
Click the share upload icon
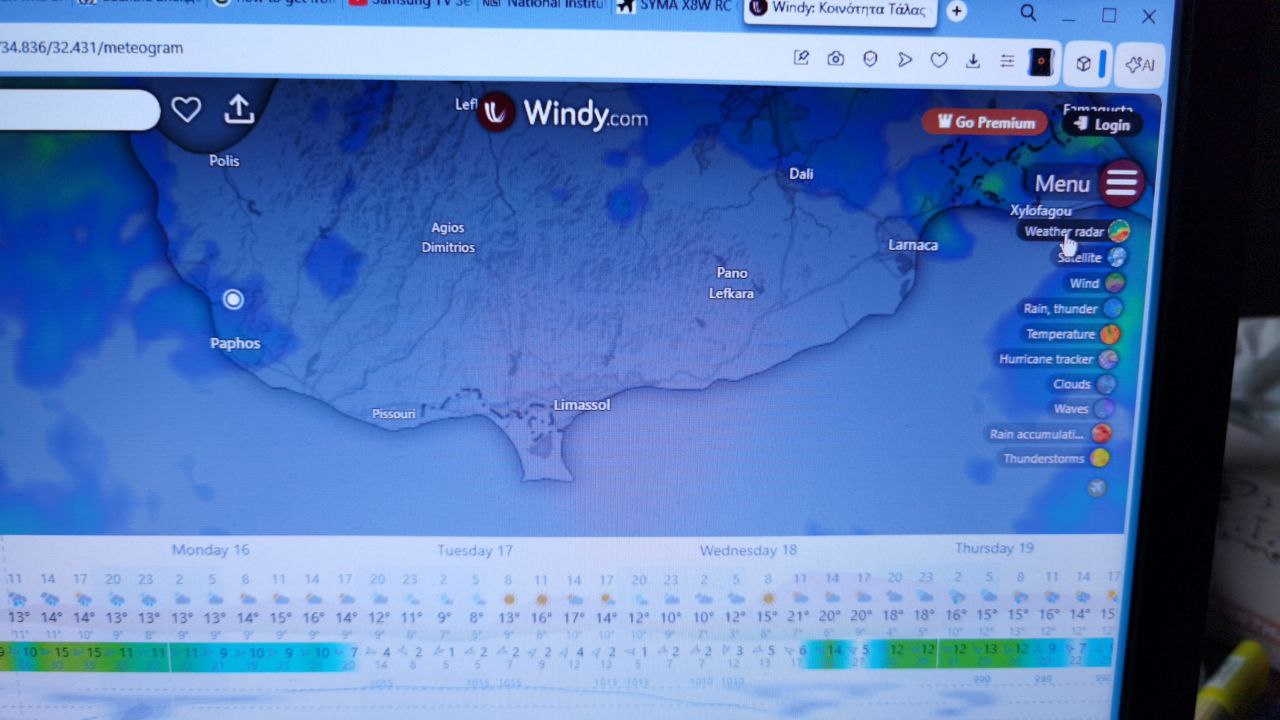(239, 109)
